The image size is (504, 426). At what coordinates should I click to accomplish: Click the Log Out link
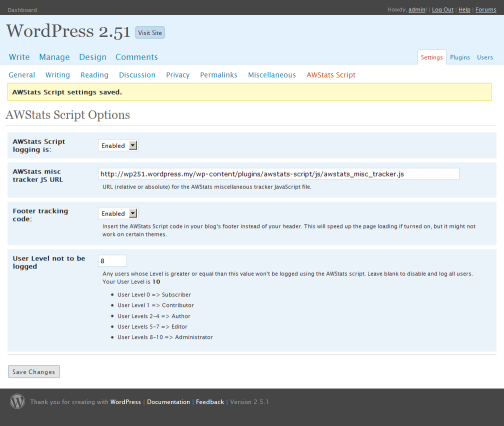pyautogui.click(x=443, y=10)
